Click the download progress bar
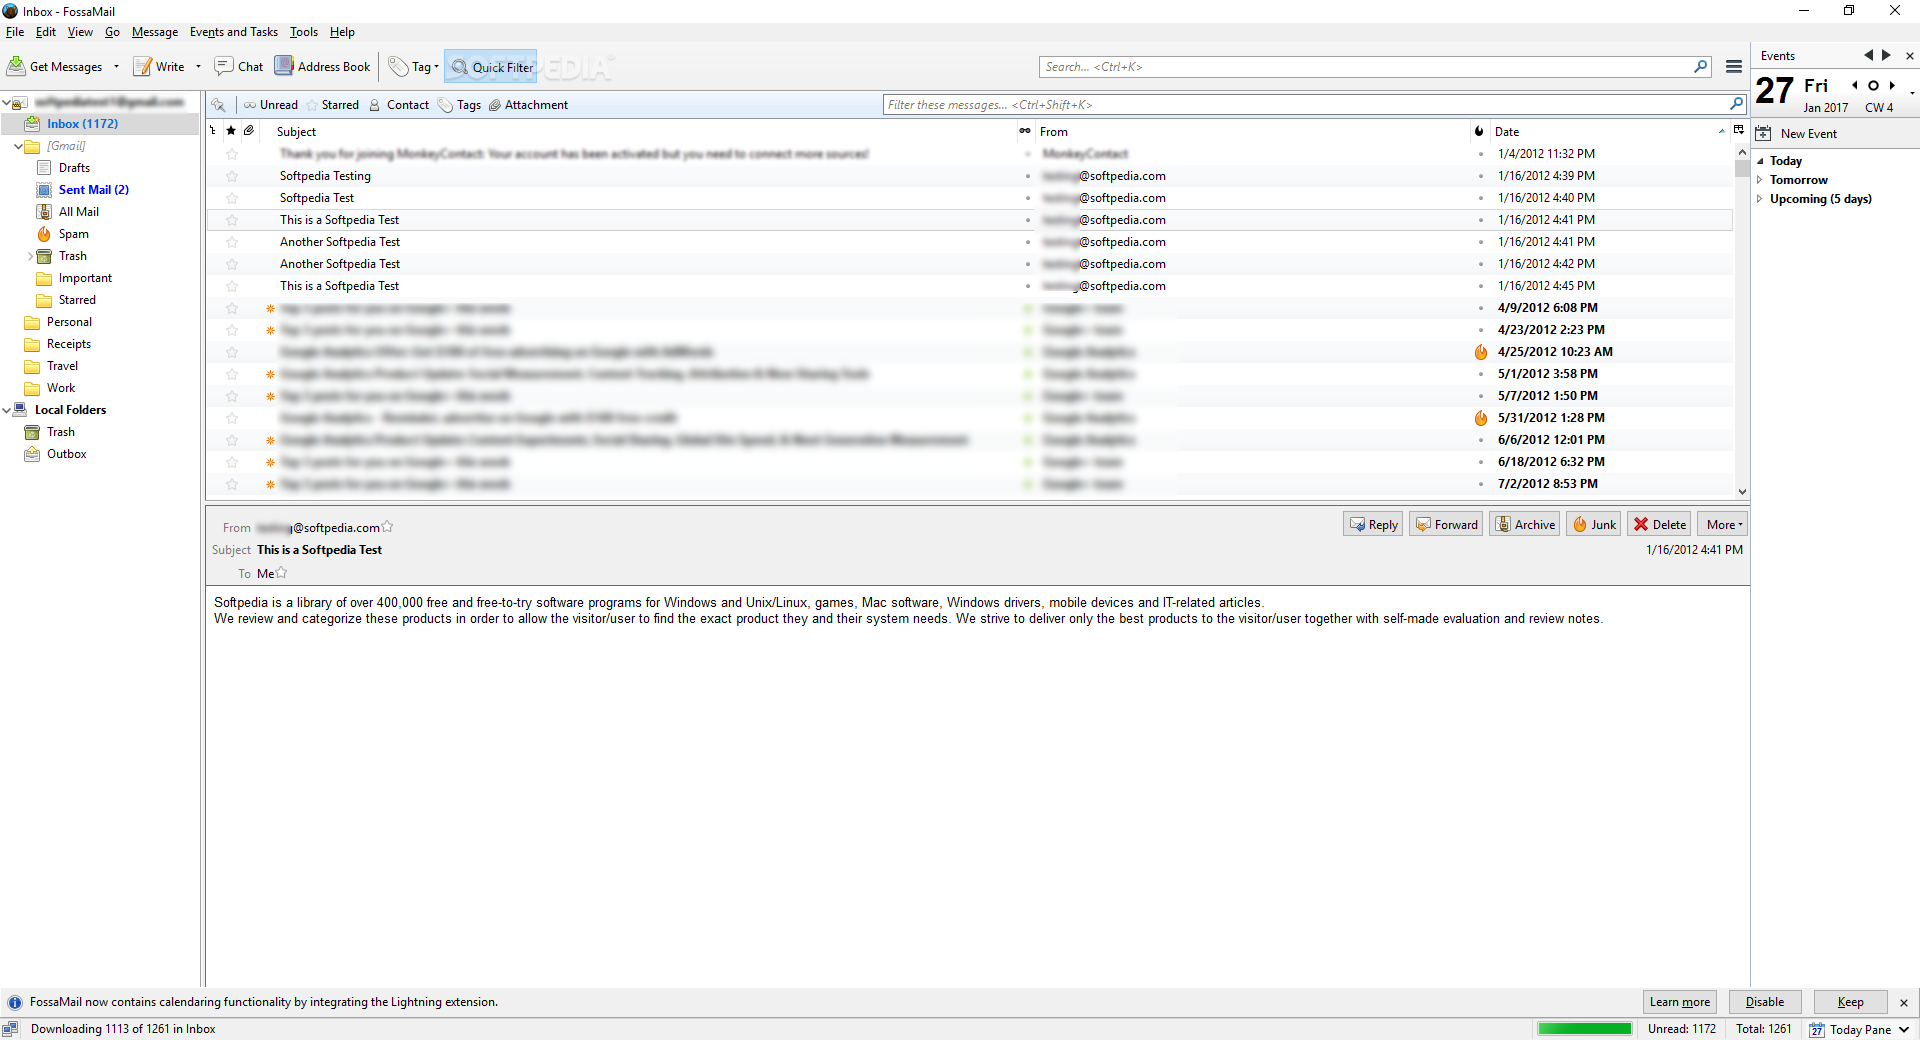Viewport: 1920px width, 1040px height. 1584,1028
